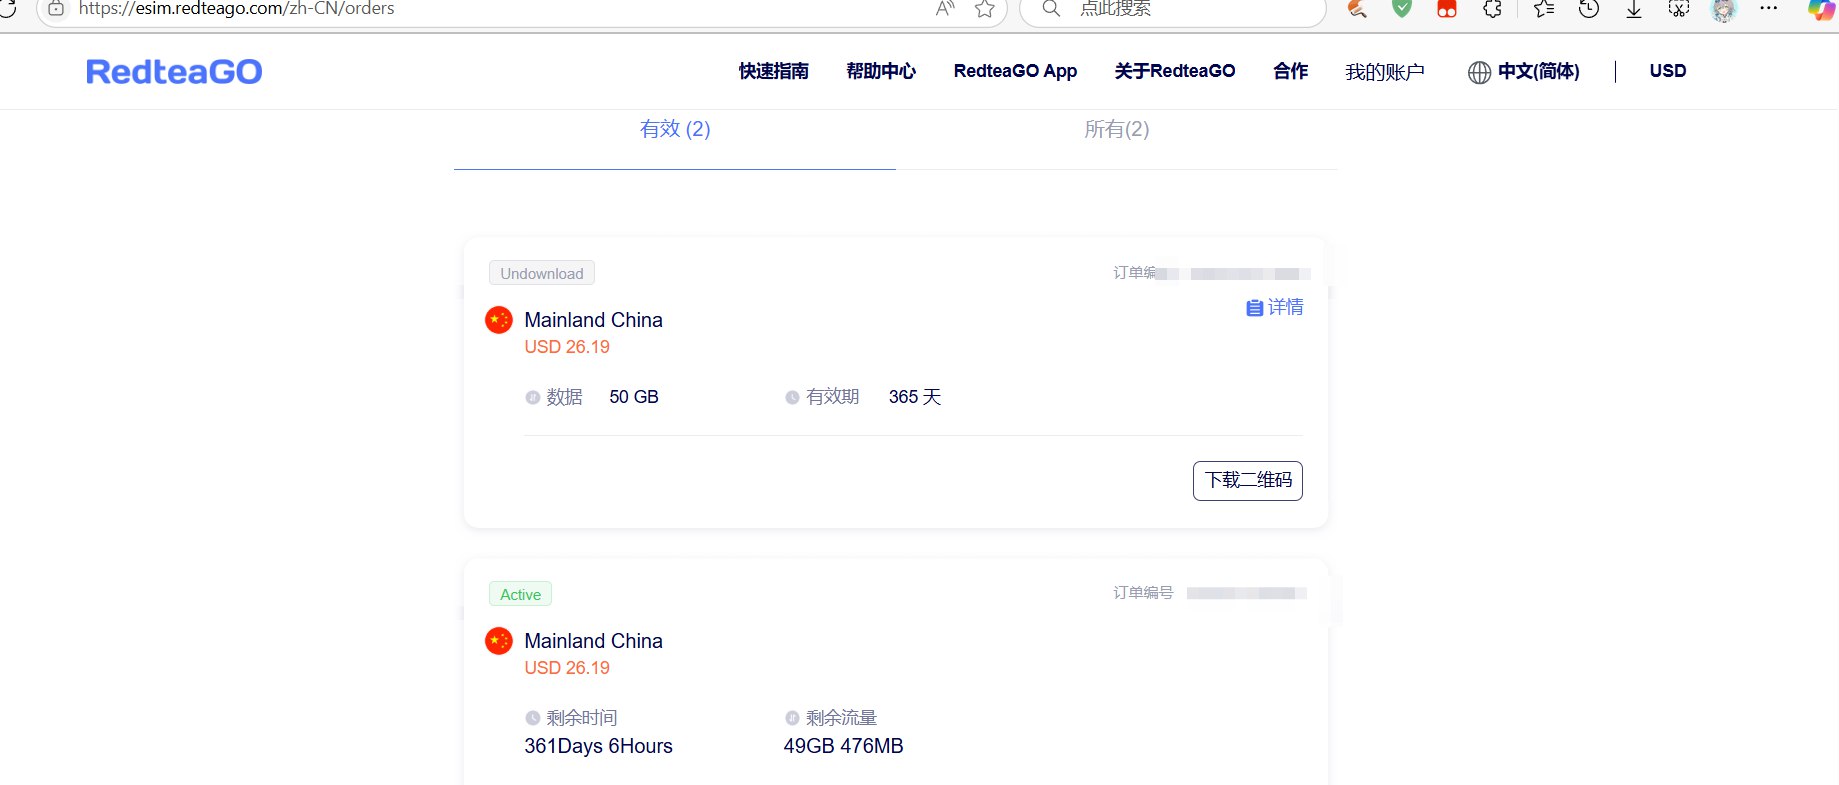Screen dimensions: 1839x785
Task: Open browser Settings and more menu
Action: (1769, 8)
